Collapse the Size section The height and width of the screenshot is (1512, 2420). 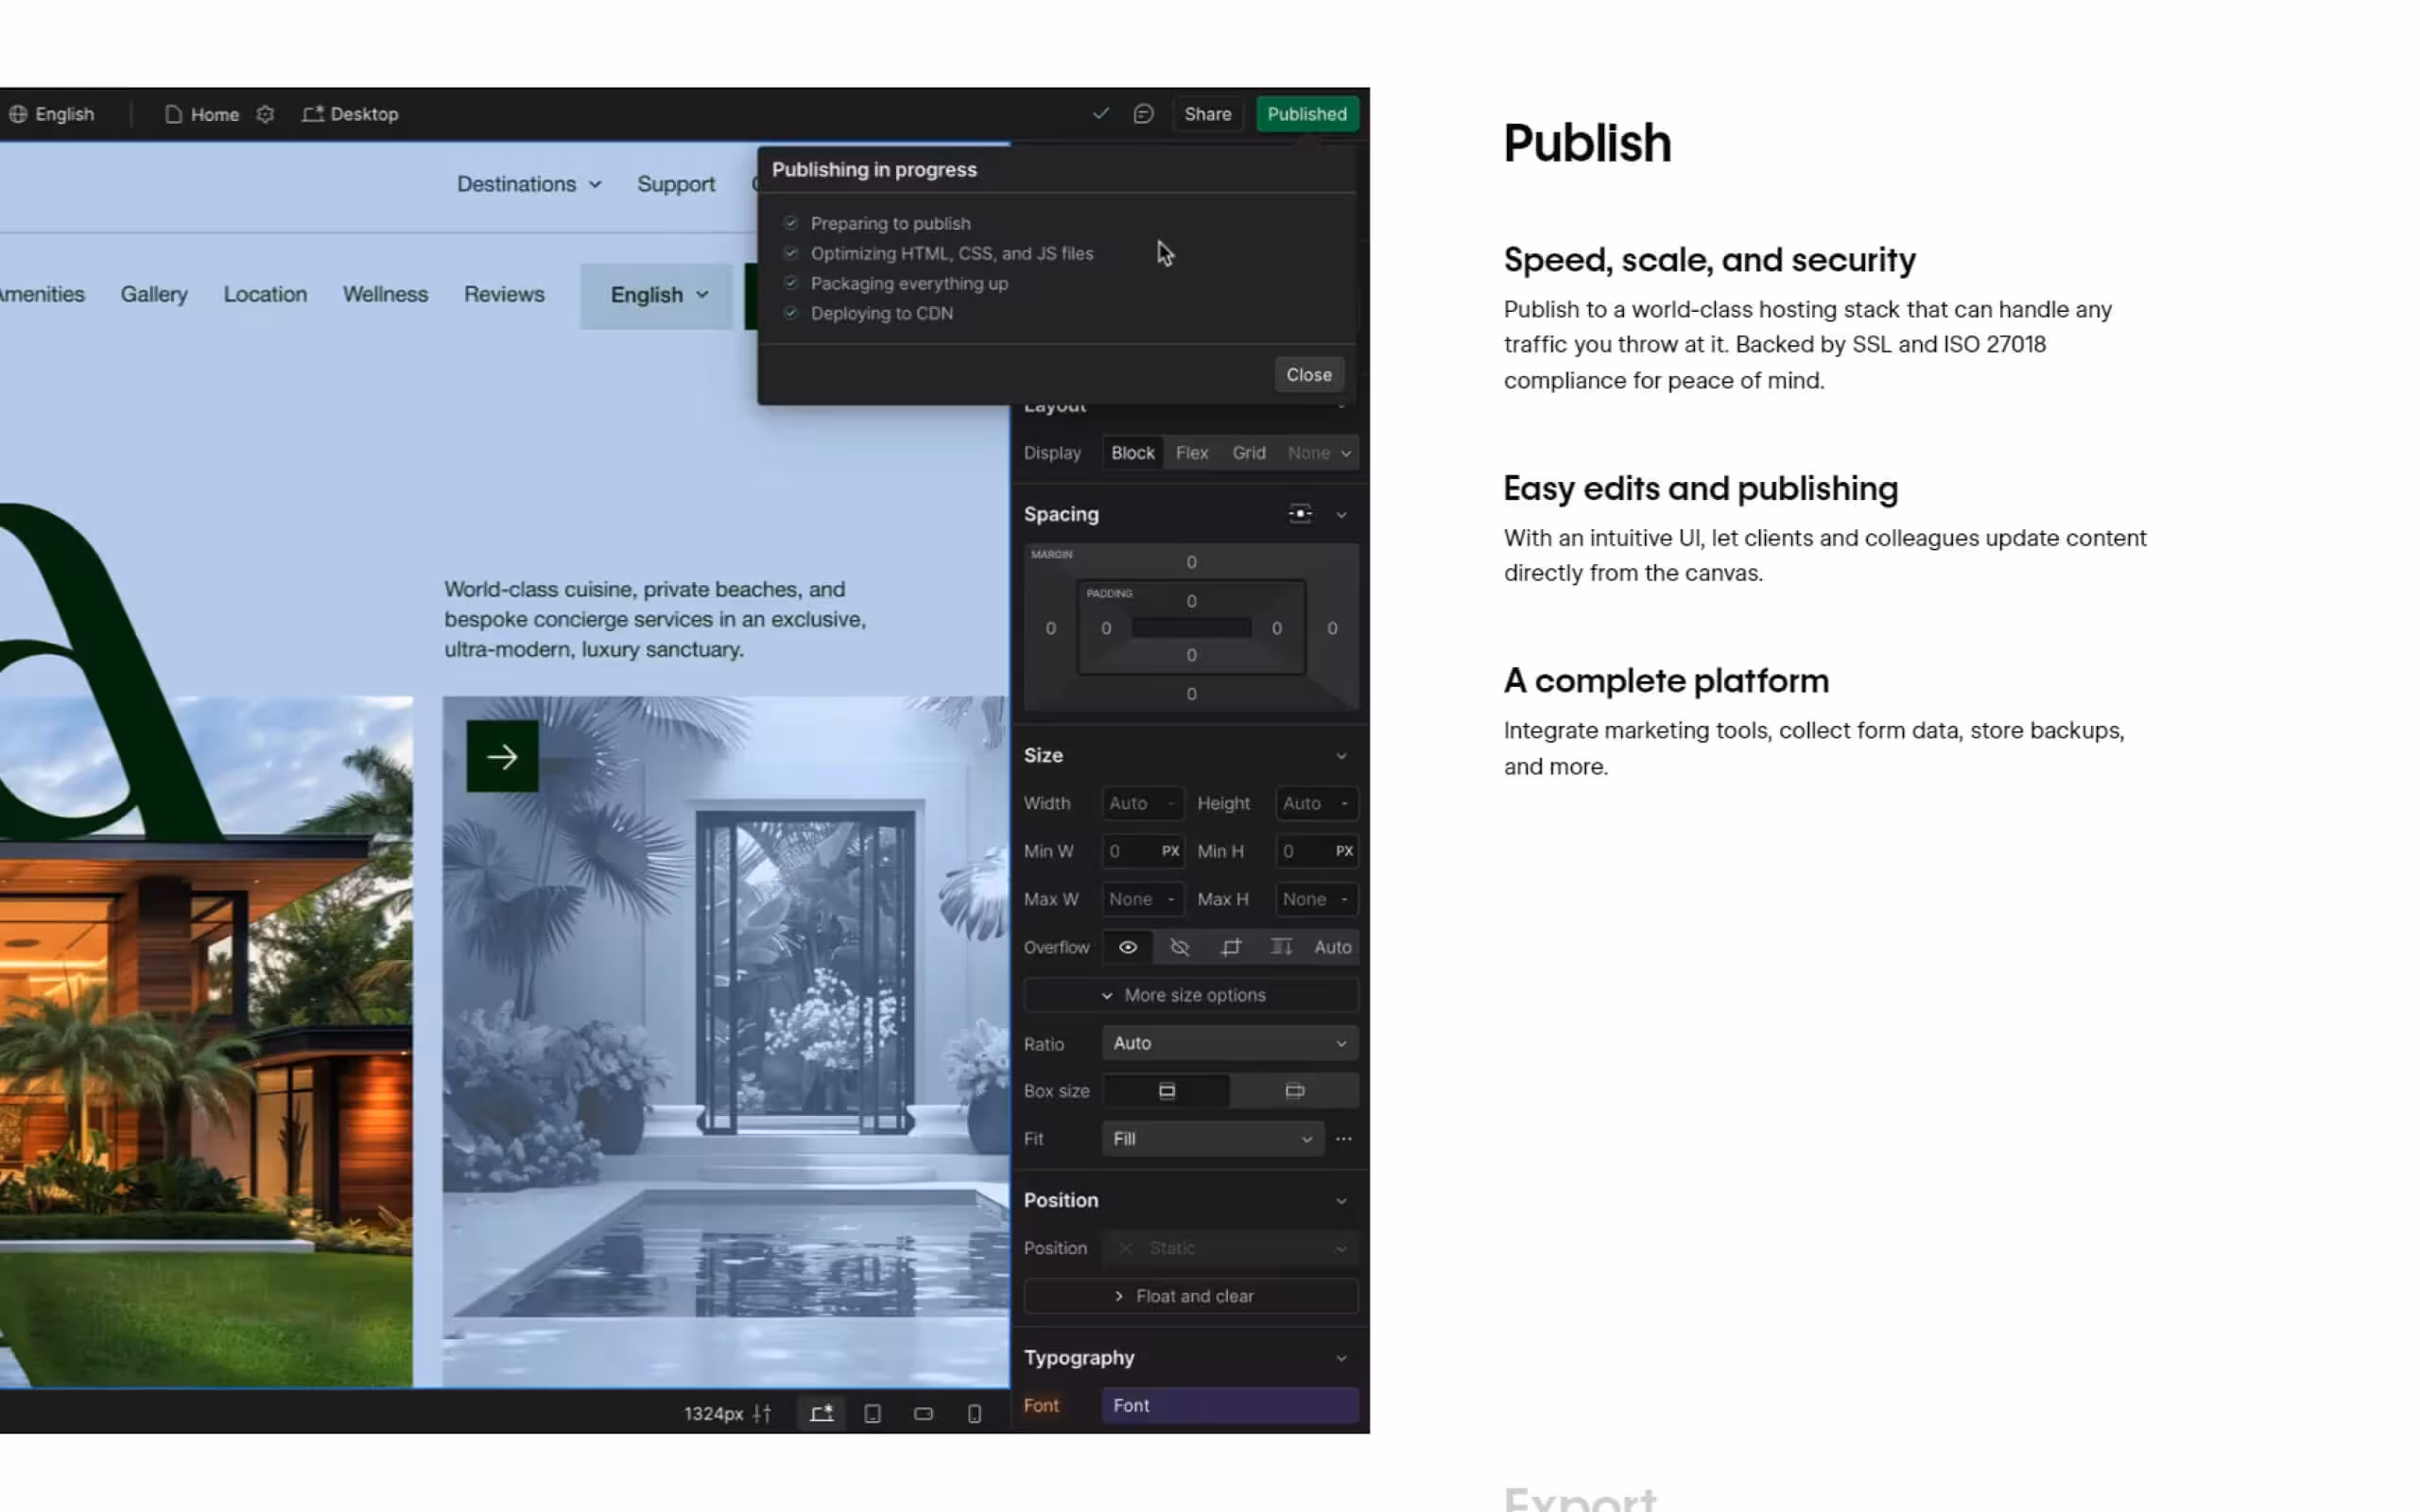click(x=1341, y=755)
